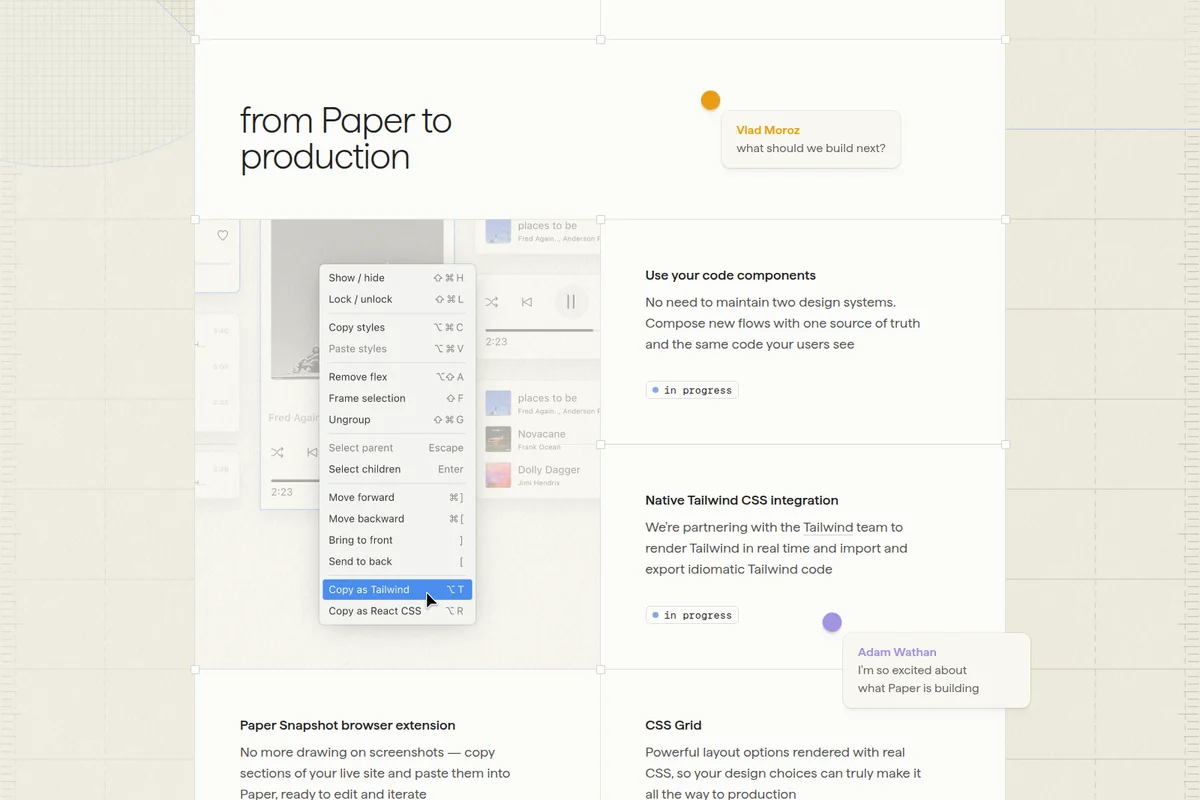The height and width of the screenshot is (800, 1200).
Task: Select the Novacane album thumbnail
Action: pyautogui.click(x=497, y=437)
